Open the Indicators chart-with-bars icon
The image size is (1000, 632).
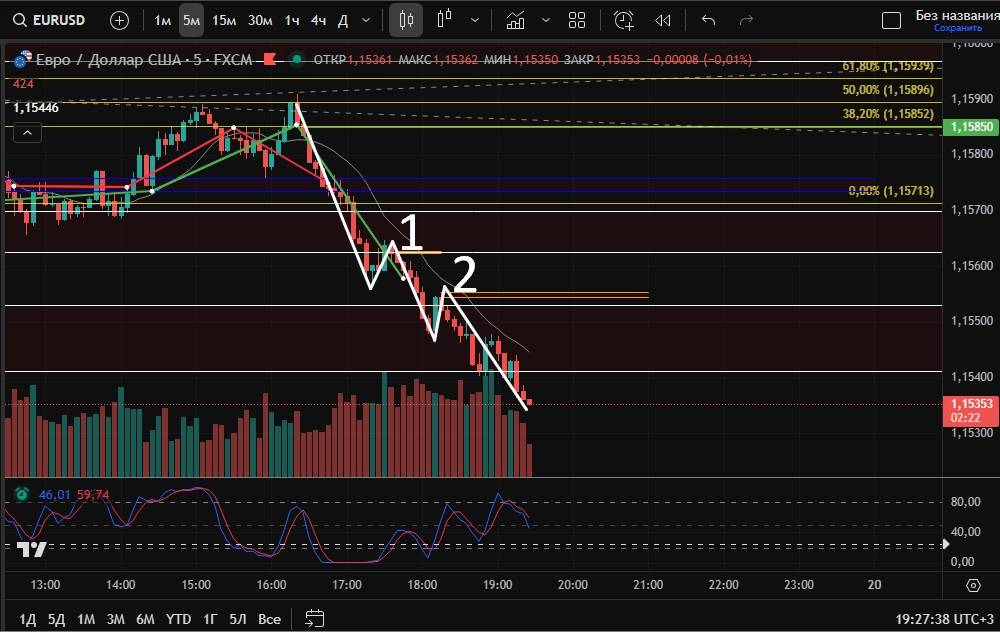(x=515, y=20)
